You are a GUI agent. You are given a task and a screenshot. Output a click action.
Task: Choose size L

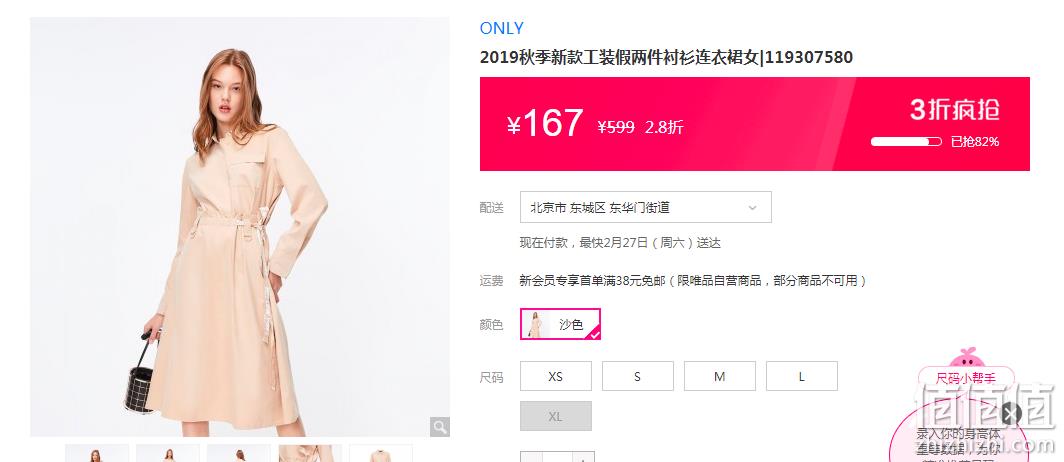tap(802, 377)
